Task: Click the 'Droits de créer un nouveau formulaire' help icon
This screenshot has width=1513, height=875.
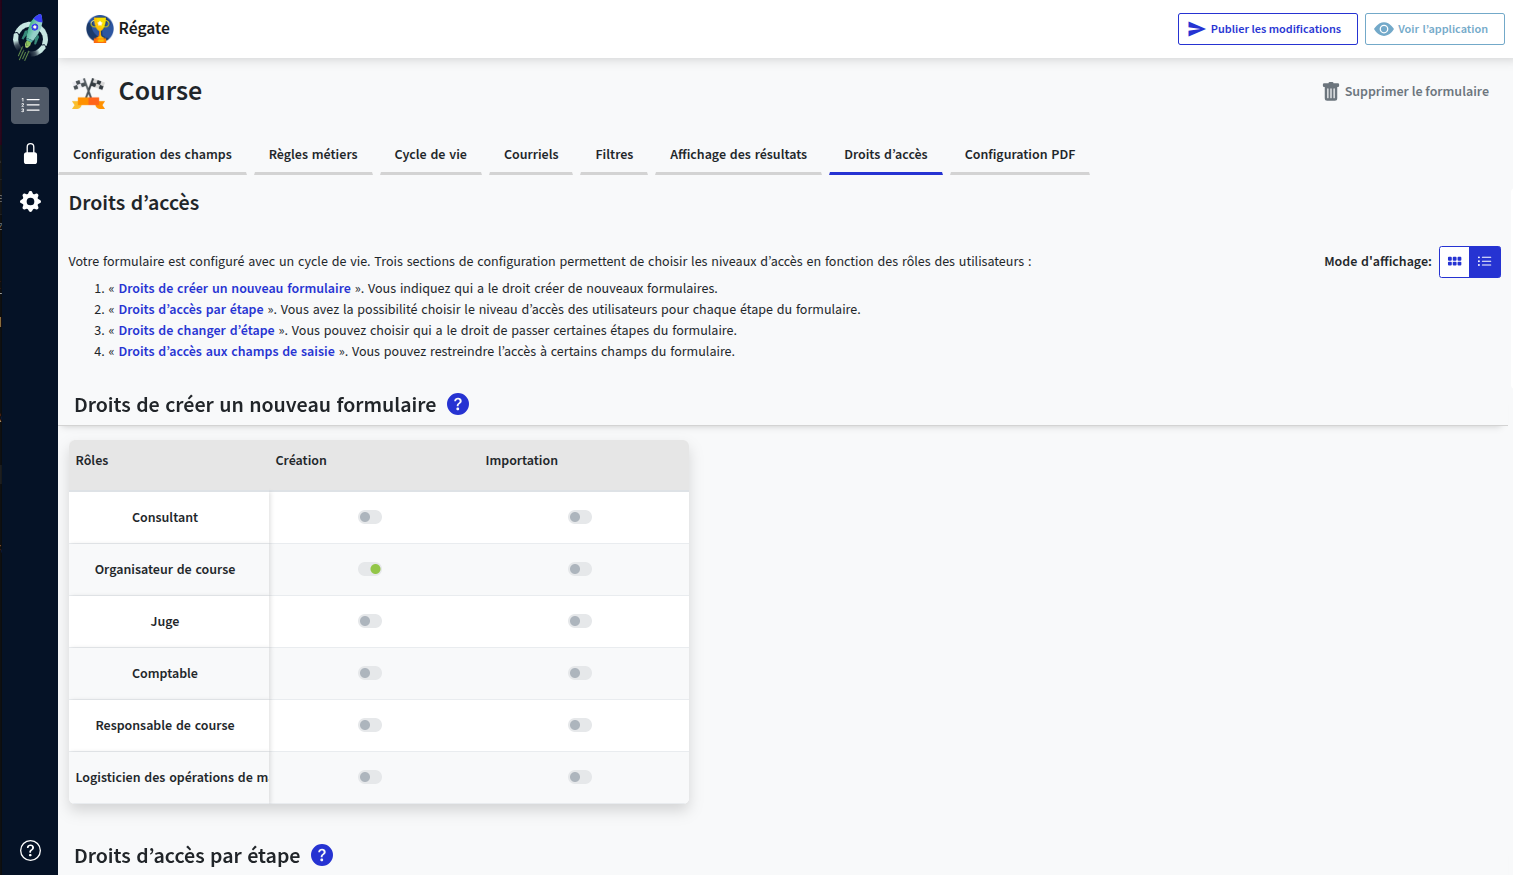Action: [x=457, y=404]
